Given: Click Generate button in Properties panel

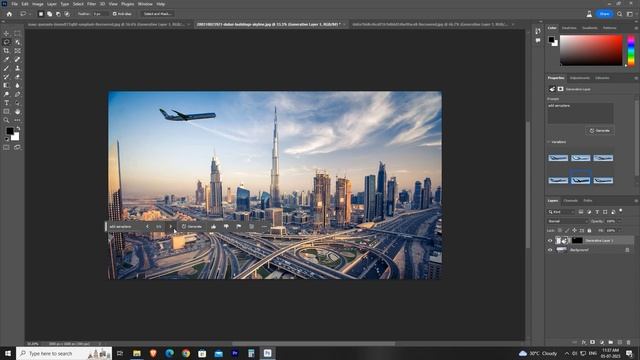Looking at the screenshot, I should coord(600,131).
